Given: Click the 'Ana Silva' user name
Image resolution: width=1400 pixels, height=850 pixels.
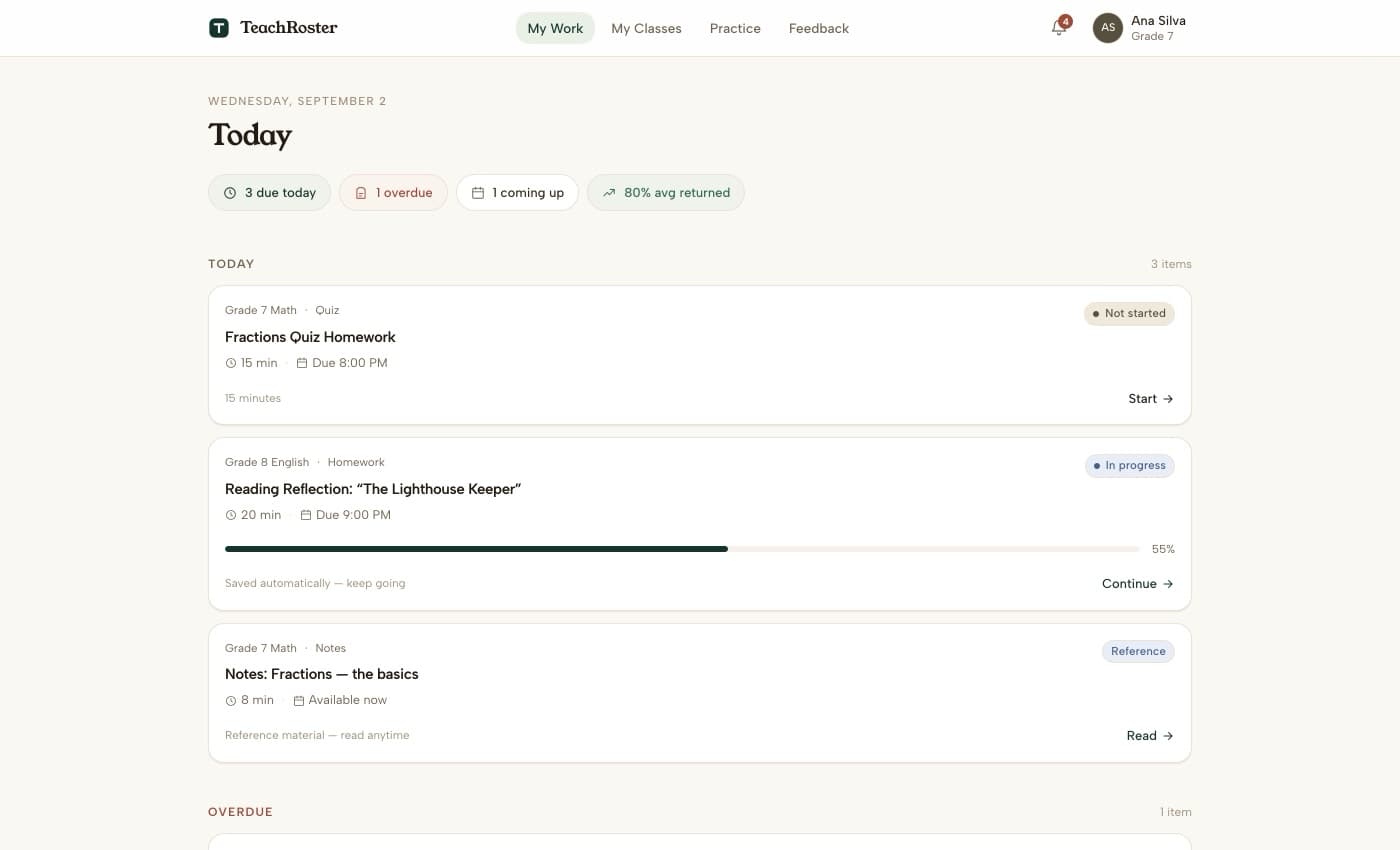Looking at the screenshot, I should pyautogui.click(x=1158, y=21).
